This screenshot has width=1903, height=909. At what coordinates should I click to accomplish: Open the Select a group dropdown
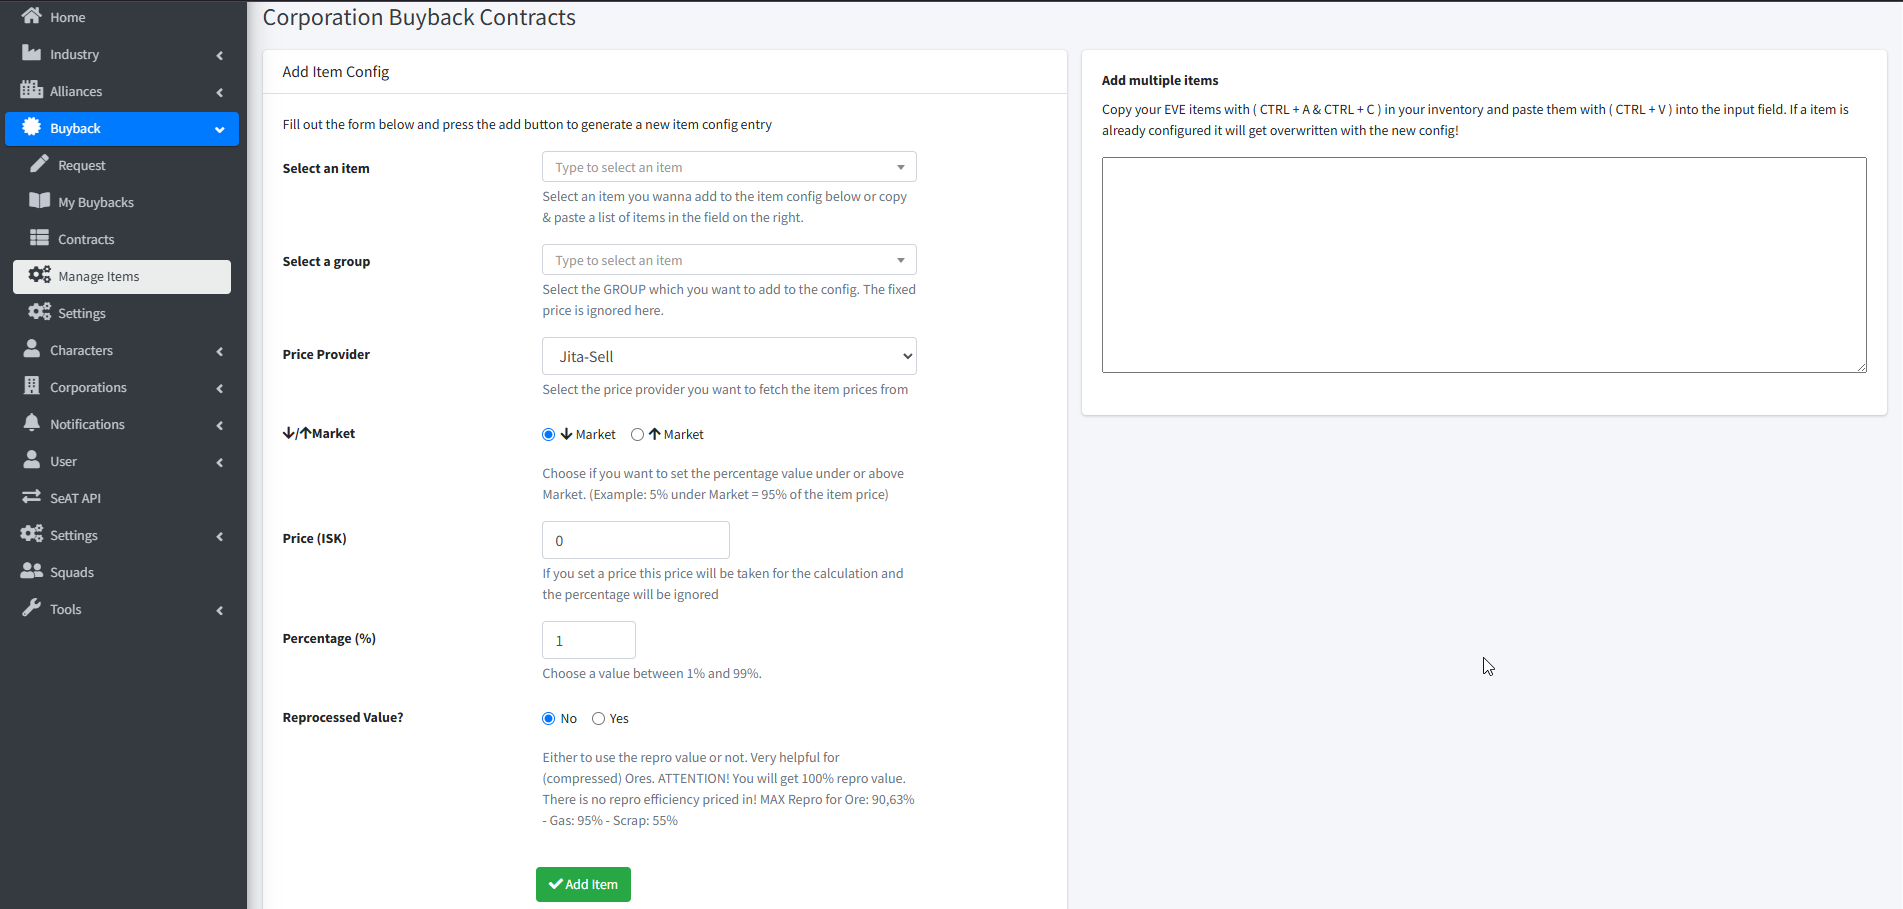click(729, 260)
